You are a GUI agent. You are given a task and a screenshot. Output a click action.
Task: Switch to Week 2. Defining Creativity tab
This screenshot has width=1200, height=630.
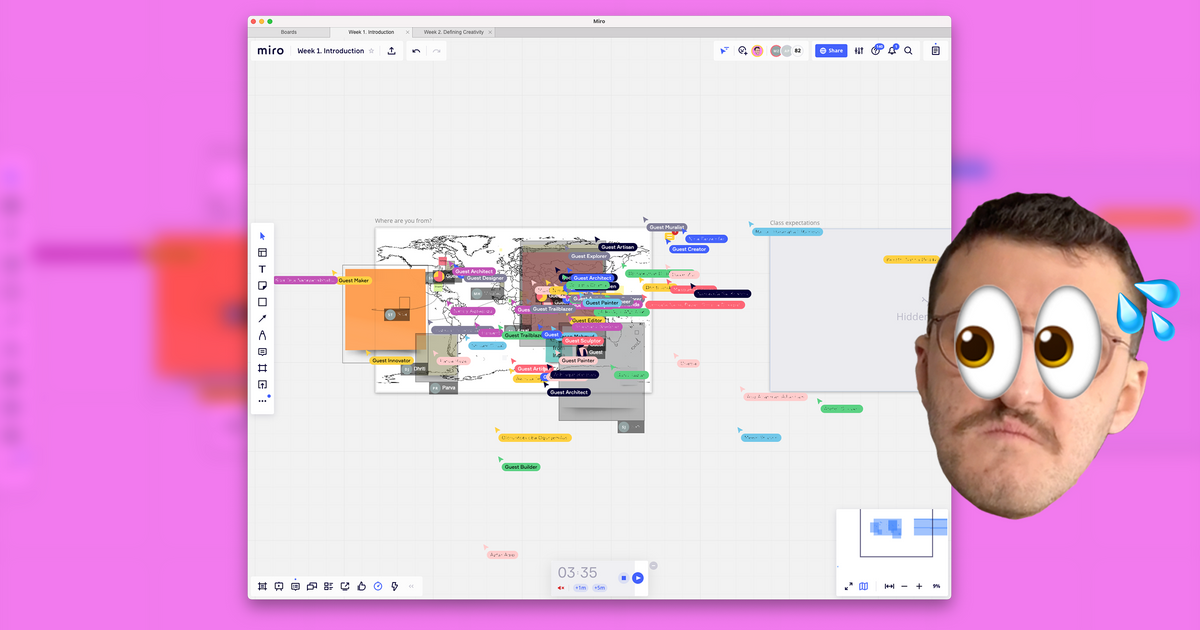[453, 32]
